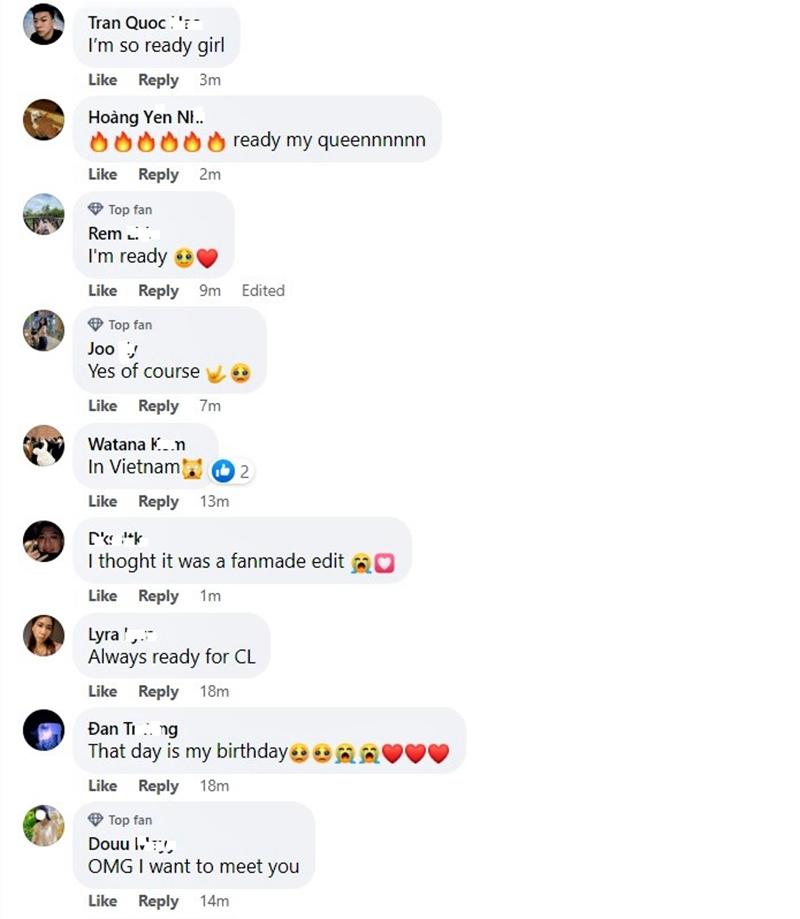Reply to "OMG I want to meet you"

[158, 901]
